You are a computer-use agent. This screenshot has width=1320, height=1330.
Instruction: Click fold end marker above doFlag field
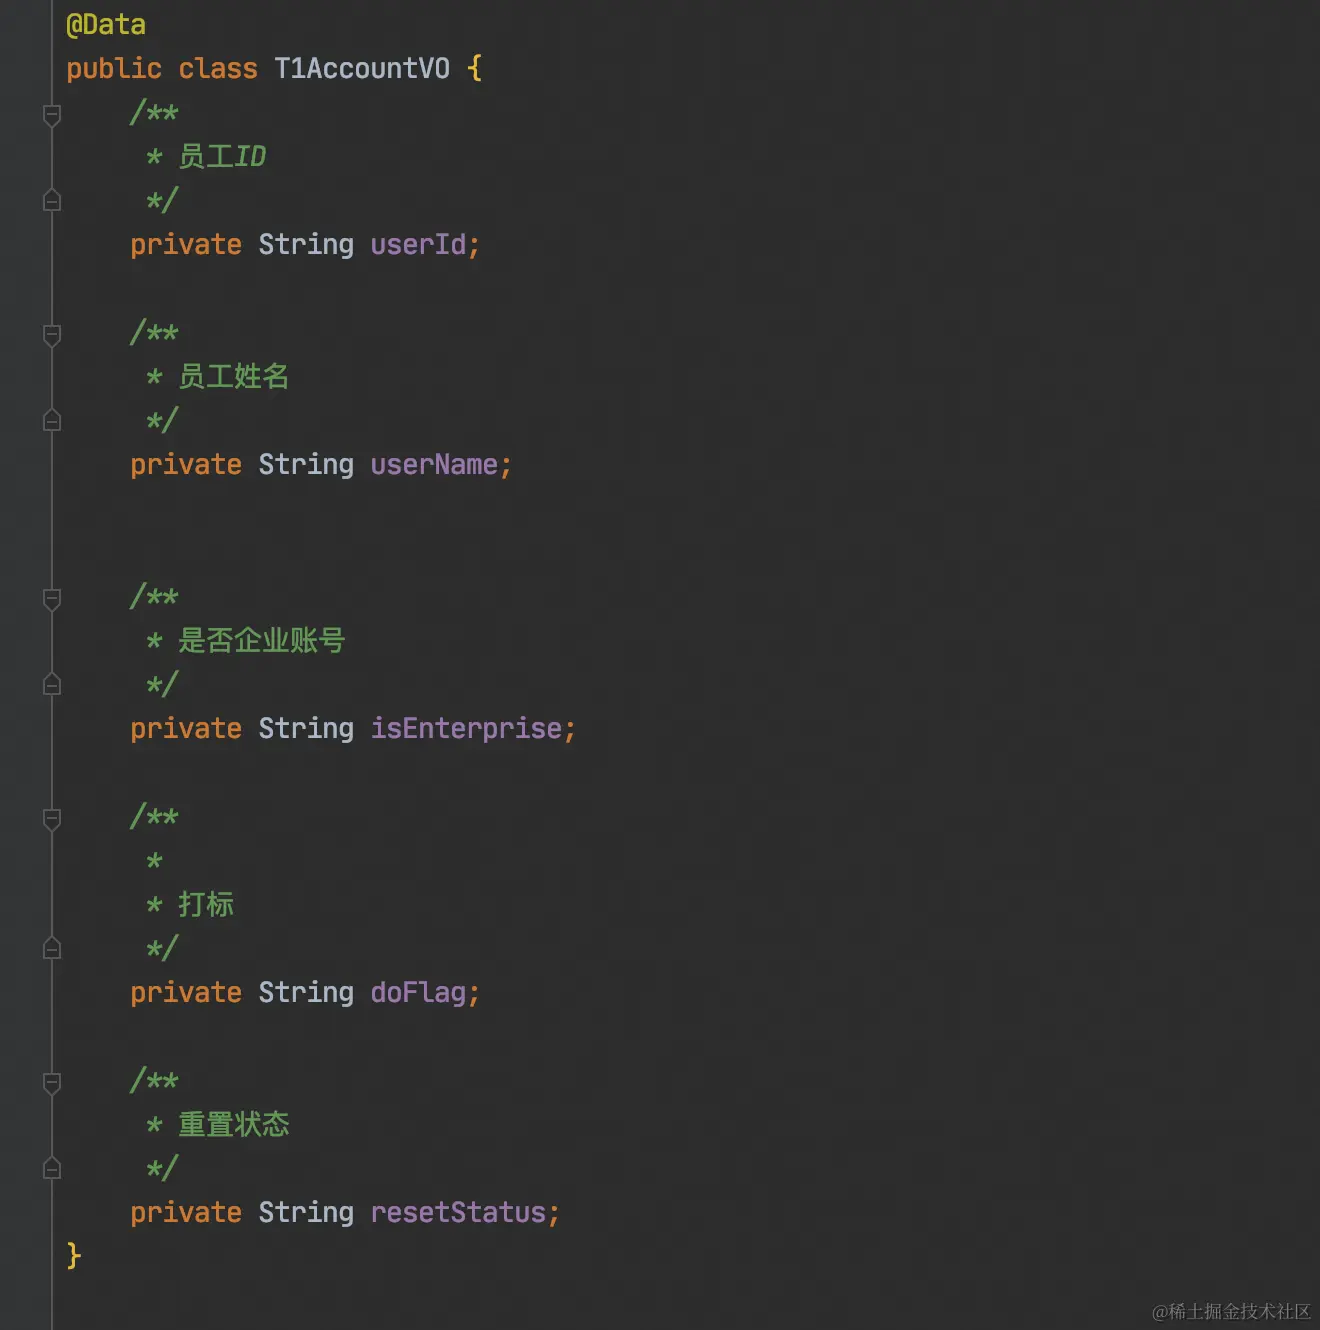coord(52,948)
